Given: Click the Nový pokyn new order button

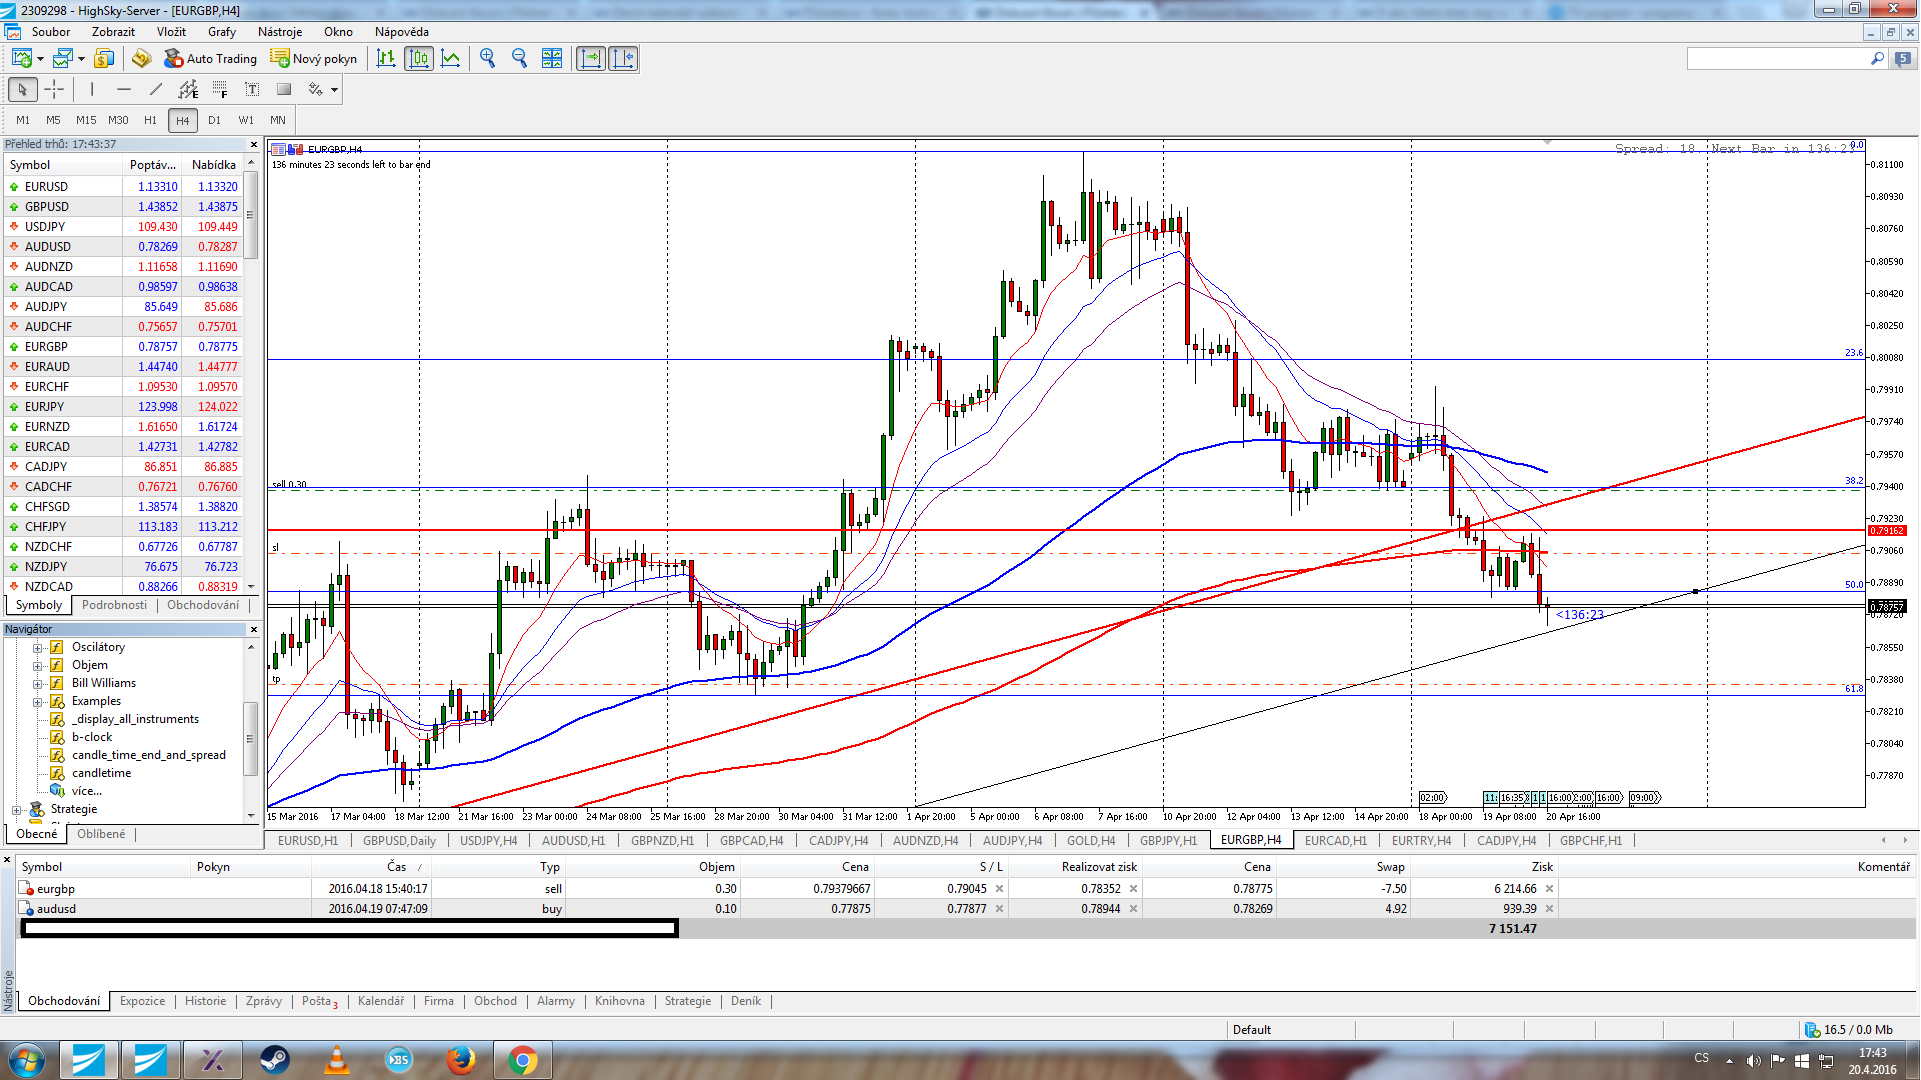Looking at the screenshot, I should click(x=314, y=59).
